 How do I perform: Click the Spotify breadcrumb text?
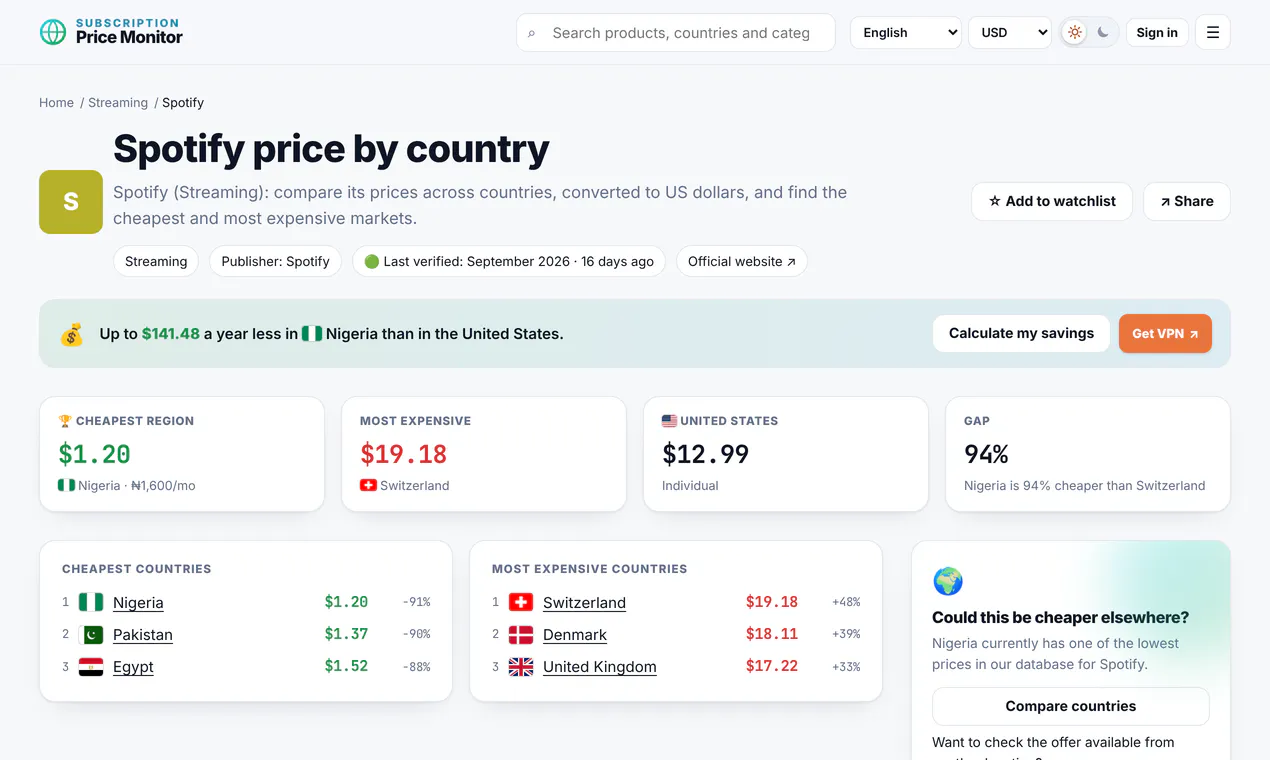tap(183, 102)
